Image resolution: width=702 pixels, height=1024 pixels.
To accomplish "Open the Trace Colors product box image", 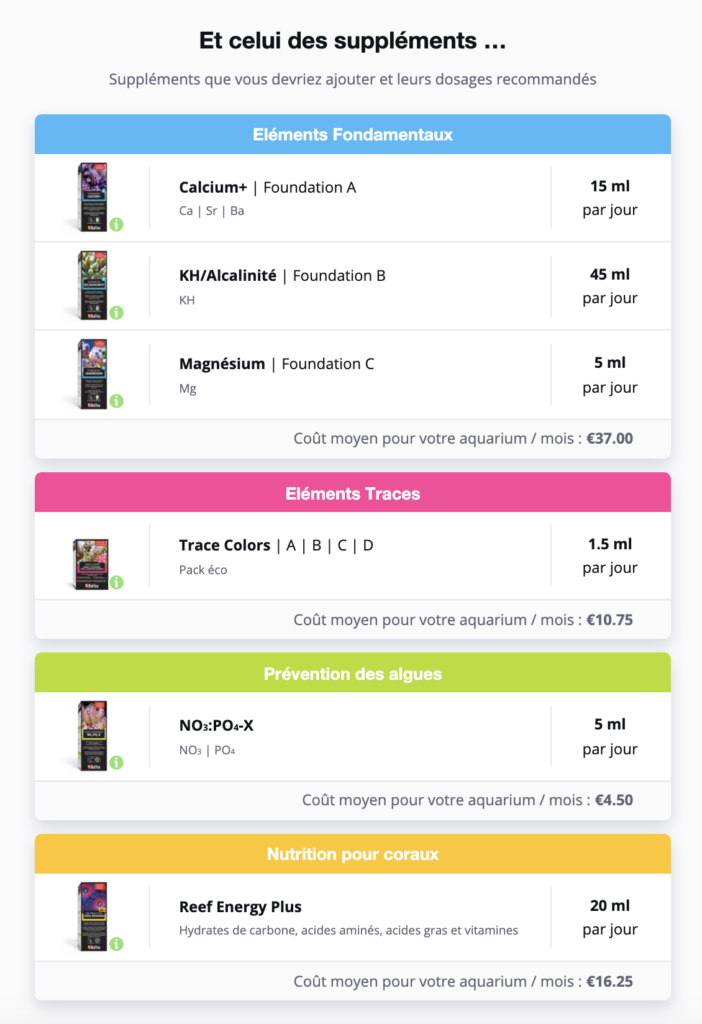I will [90, 564].
